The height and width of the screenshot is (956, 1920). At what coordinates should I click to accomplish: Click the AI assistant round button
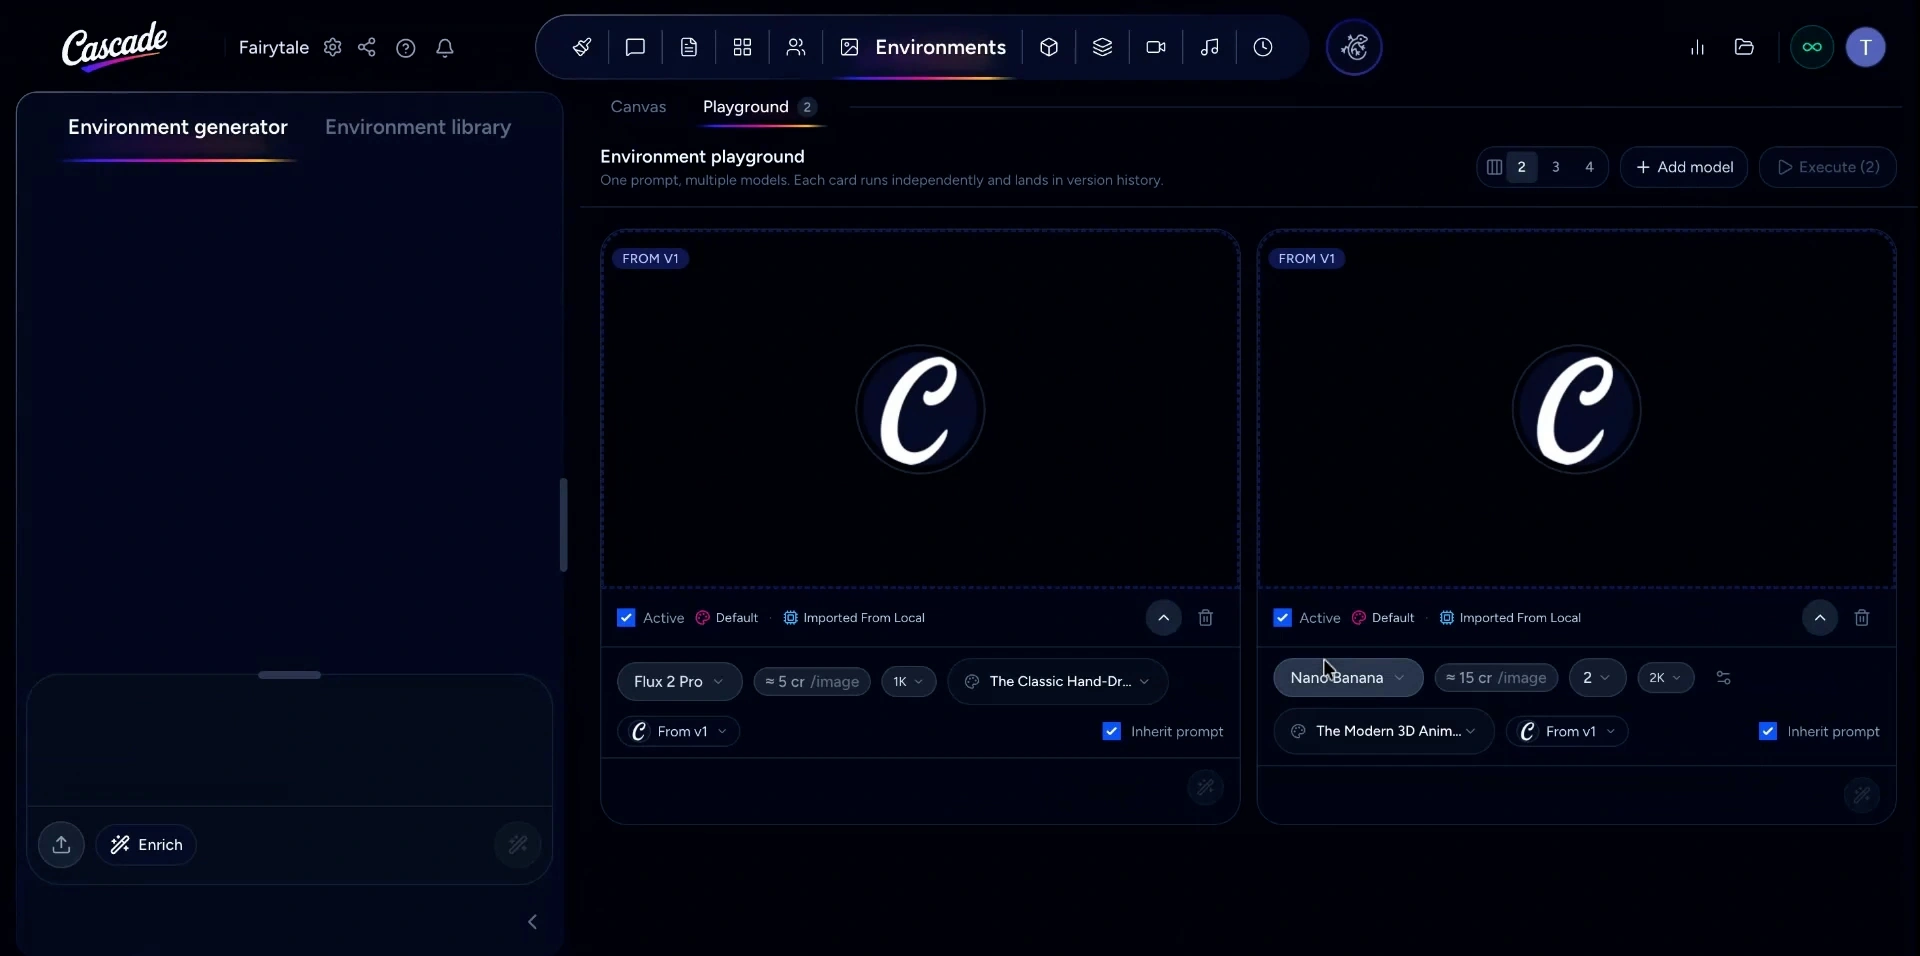click(x=1354, y=47)
